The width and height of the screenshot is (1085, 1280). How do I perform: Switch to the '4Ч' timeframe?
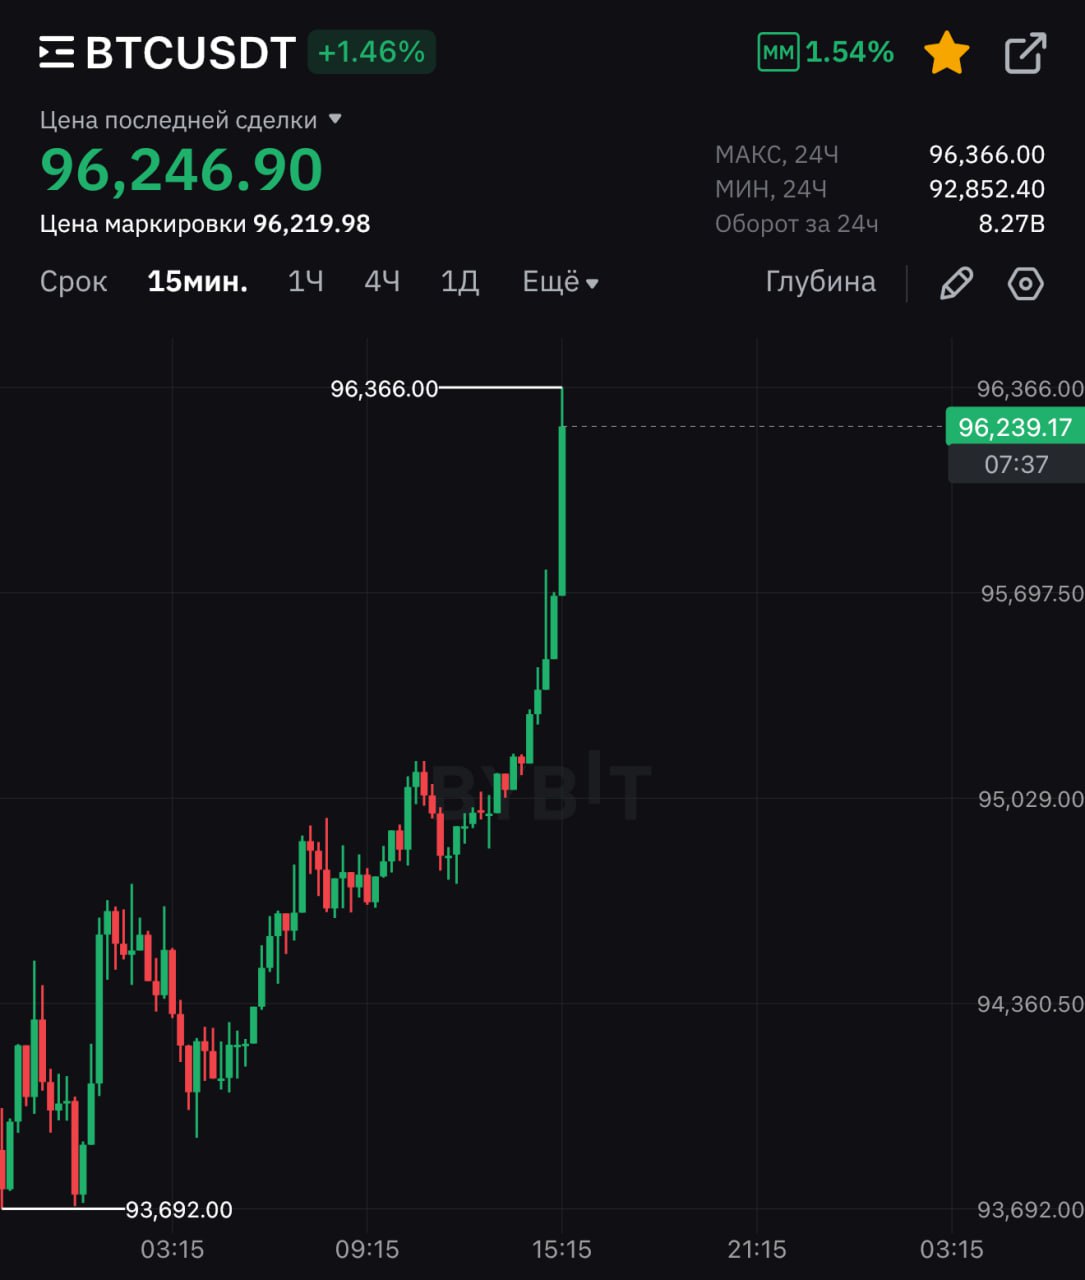pyautogui.click(x=382, y=282)
